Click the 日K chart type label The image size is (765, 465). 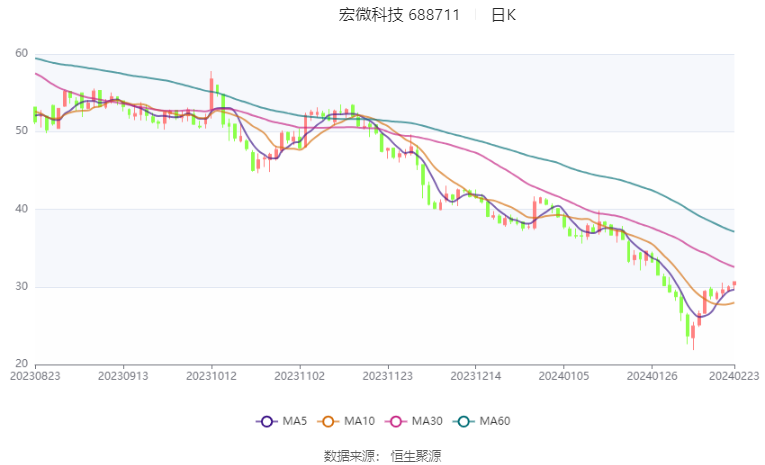point(503,15)
